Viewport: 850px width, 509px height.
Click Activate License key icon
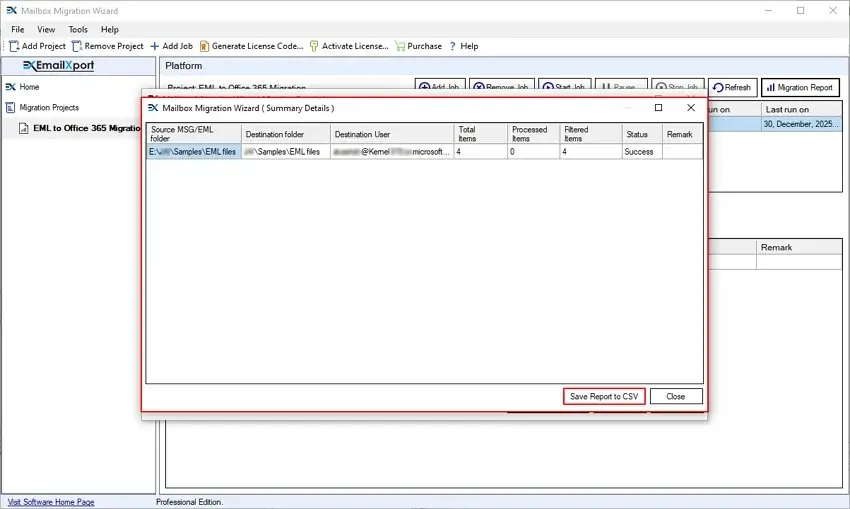tap(314, 46)
